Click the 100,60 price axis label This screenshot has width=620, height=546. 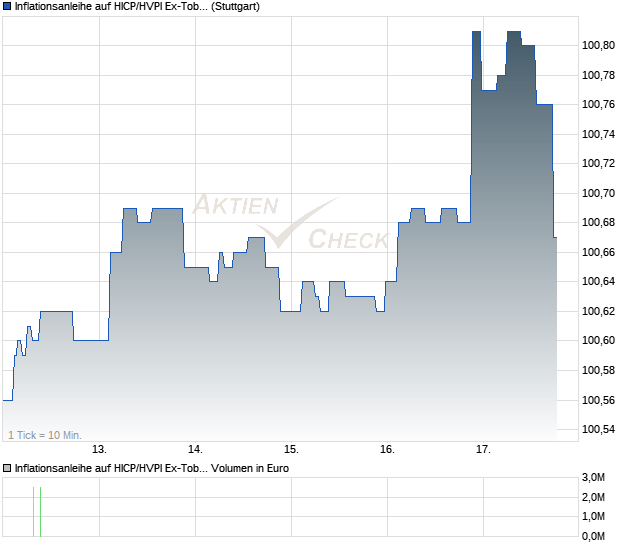(598, 340)
